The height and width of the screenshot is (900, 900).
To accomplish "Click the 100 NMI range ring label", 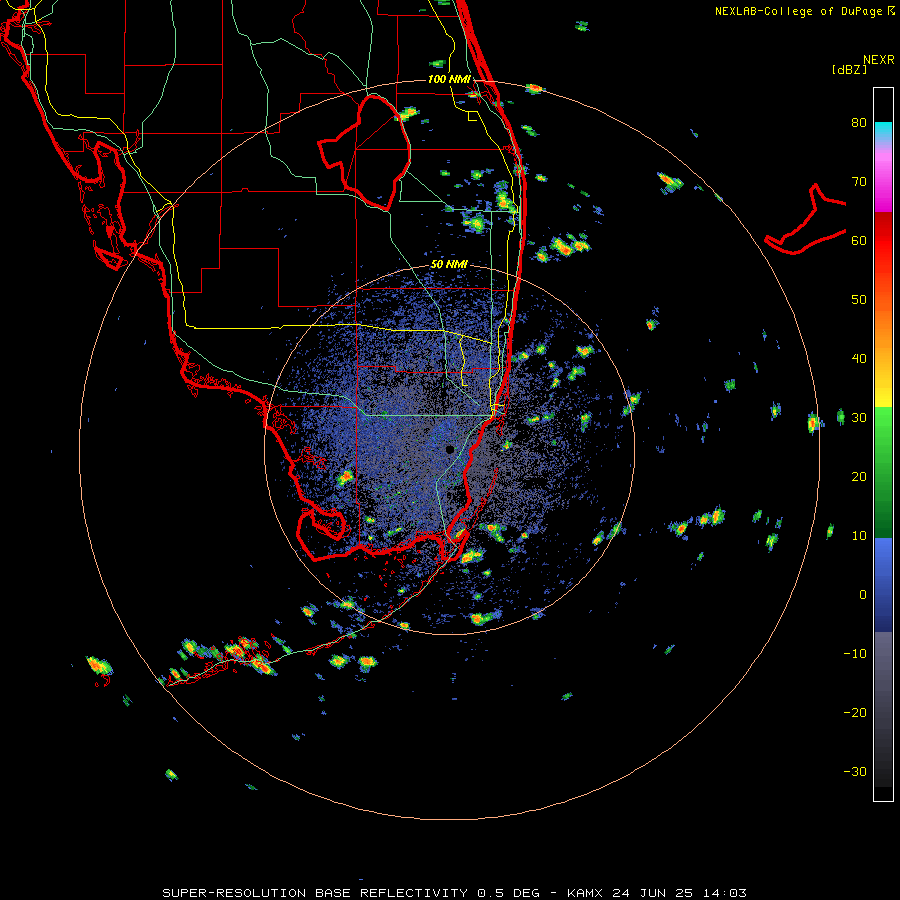I will click(x=449, y=79).
